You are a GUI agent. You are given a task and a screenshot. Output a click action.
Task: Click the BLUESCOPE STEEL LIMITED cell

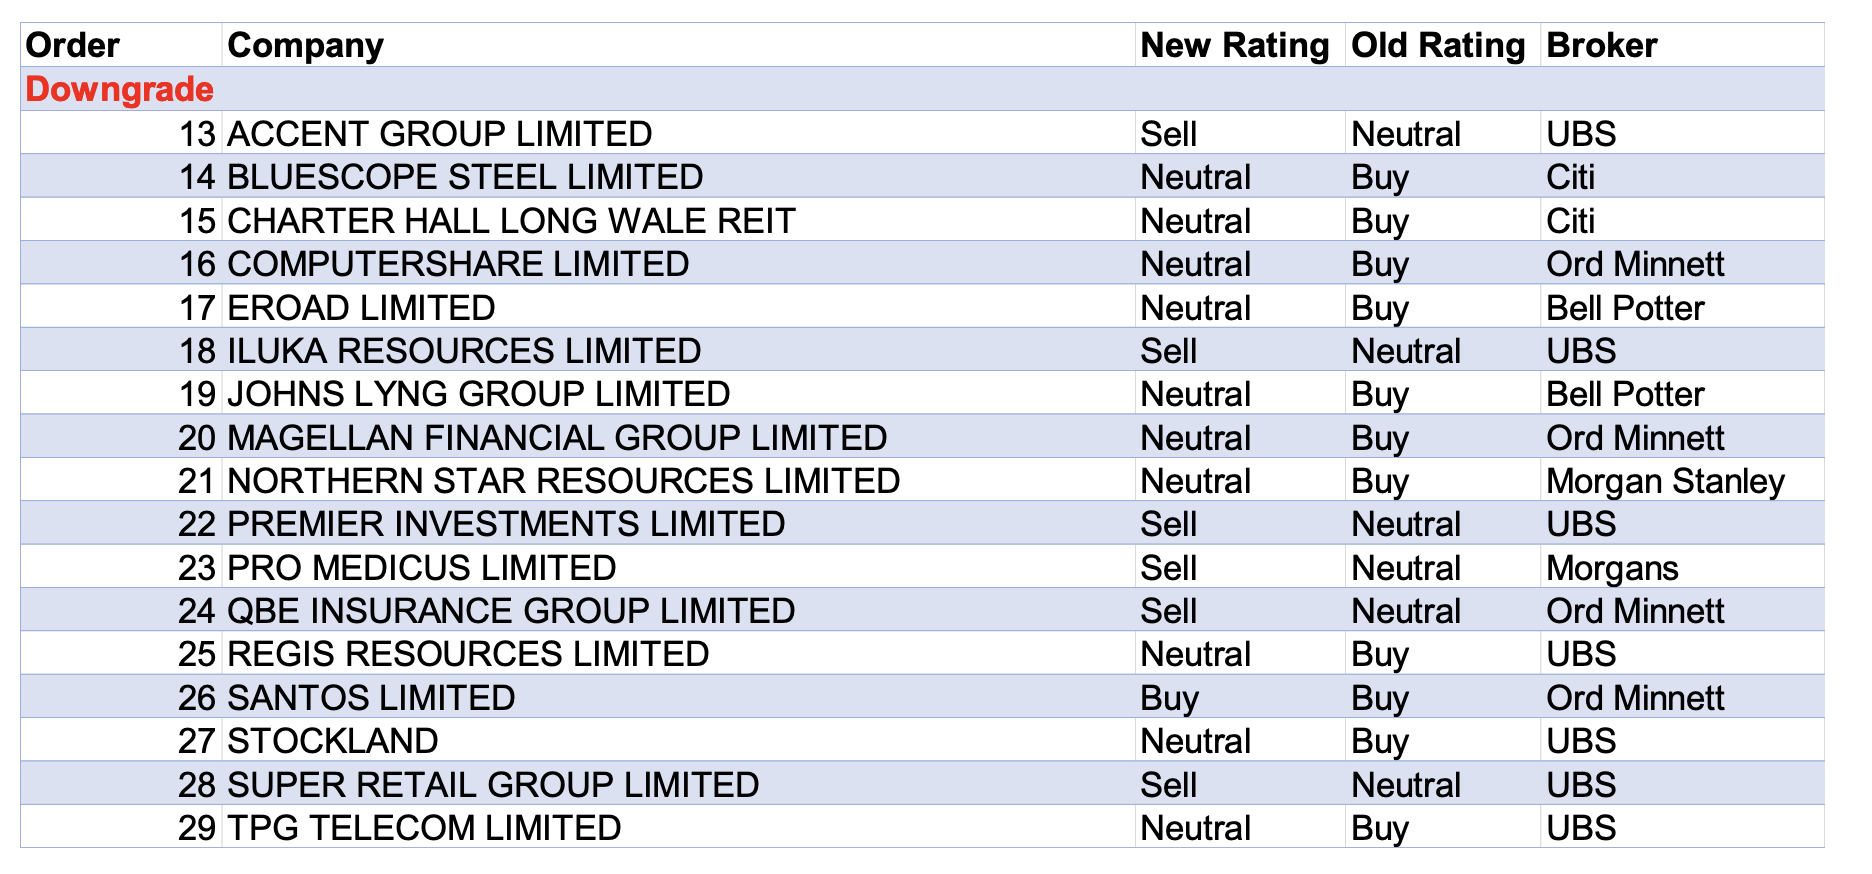coord(465,177)
